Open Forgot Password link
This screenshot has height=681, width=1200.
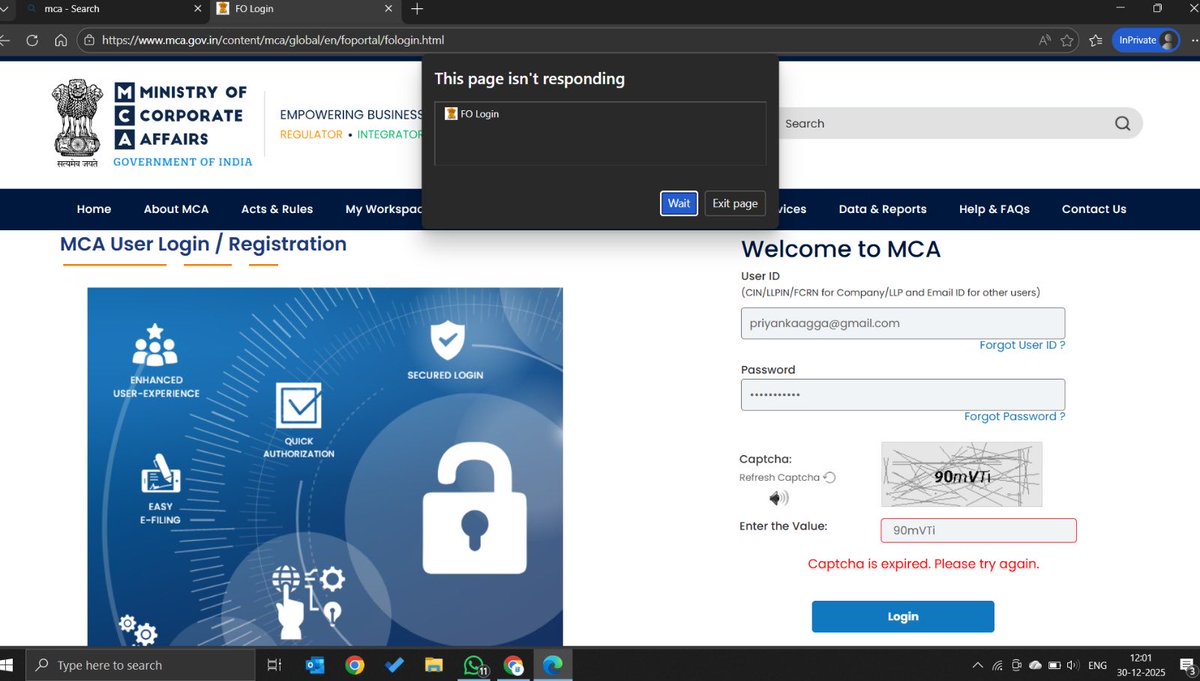[x=1014, y=416]
